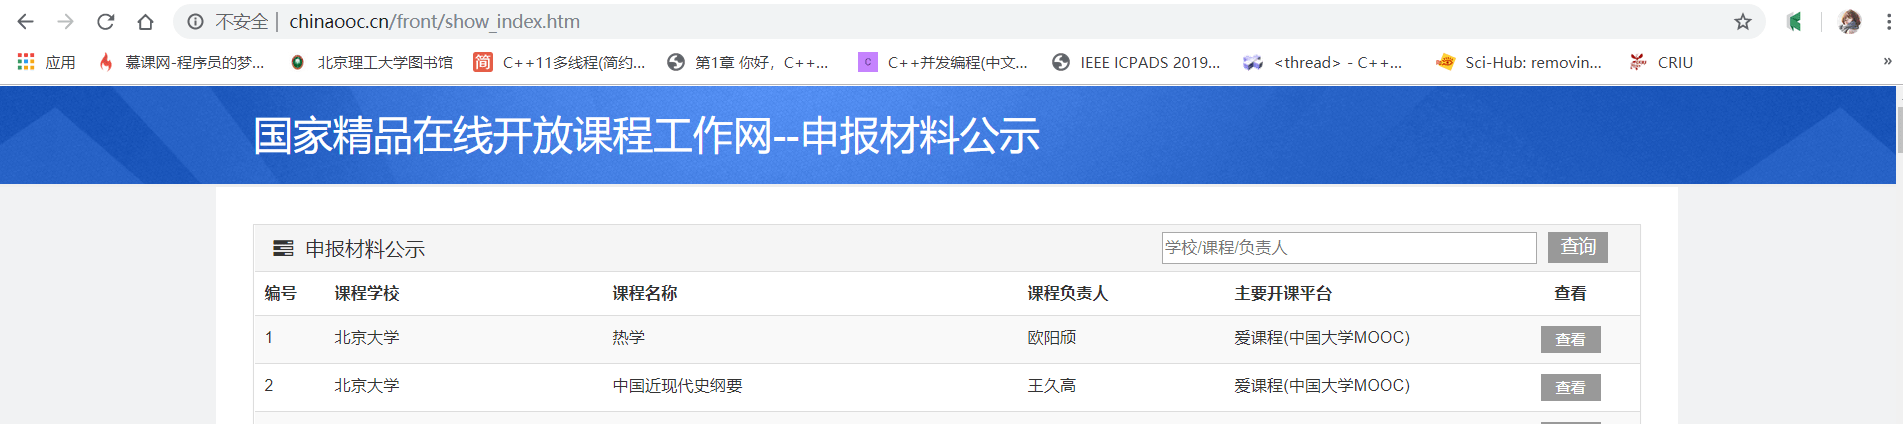Go to the browser home page icon
The width and height of the screenshot is (1903, 424).
click(146, 21)
